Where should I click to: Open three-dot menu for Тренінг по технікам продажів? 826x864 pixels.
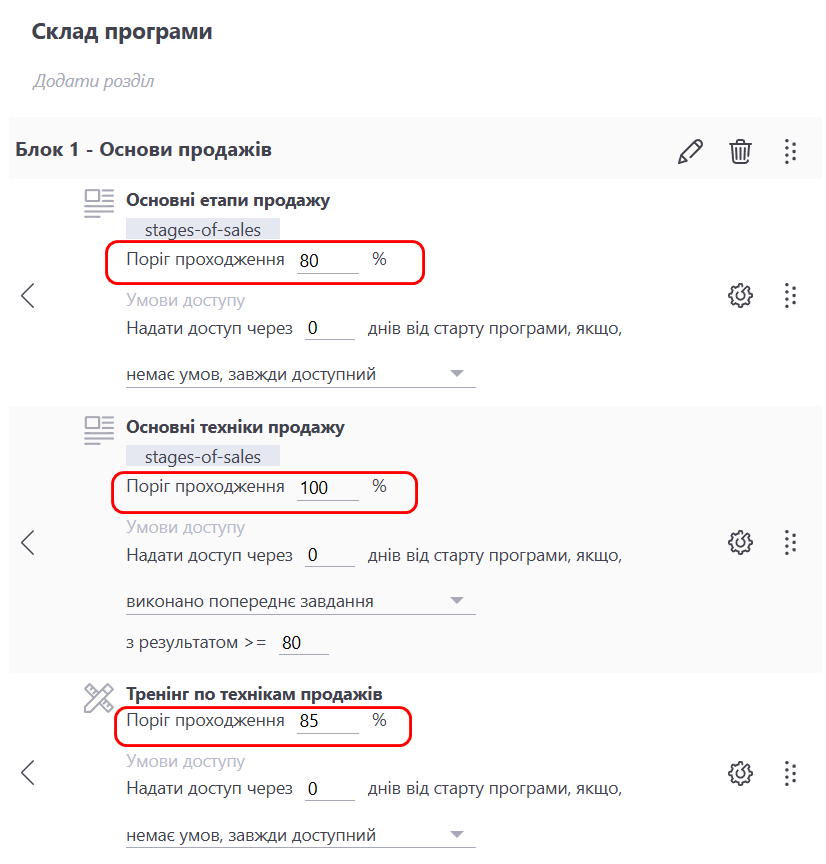[790, 773]
